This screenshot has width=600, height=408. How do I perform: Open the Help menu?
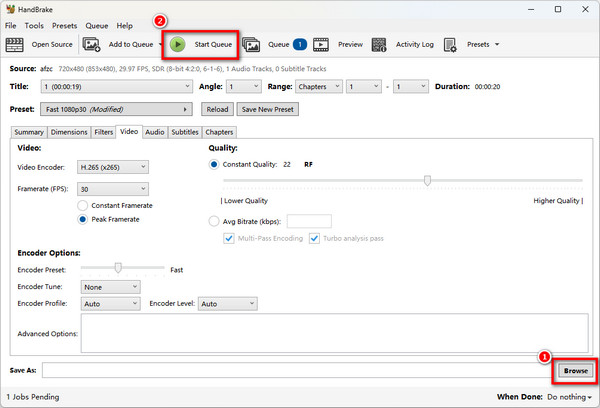[x=125, y=26]
